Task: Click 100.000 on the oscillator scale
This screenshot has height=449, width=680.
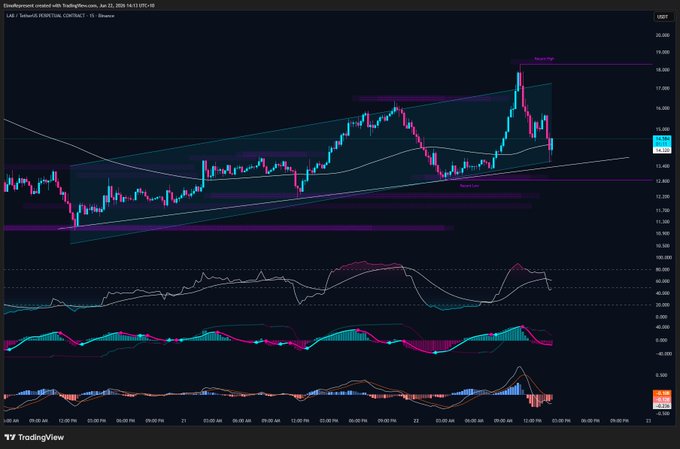Action: [662, 258]
